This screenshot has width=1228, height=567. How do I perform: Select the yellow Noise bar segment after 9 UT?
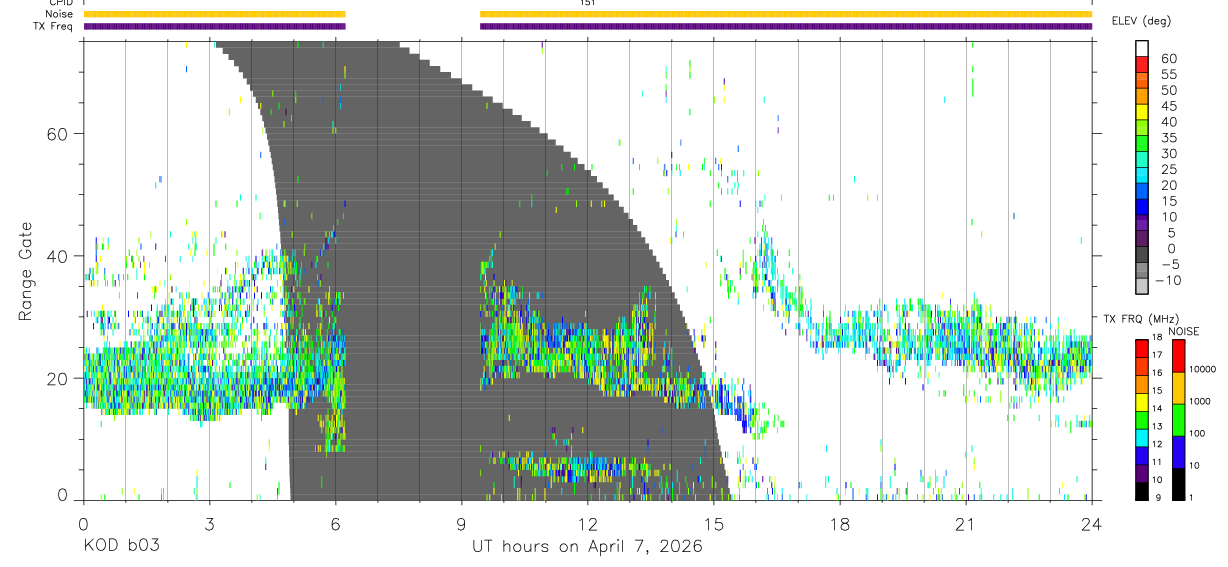[786, 14]
